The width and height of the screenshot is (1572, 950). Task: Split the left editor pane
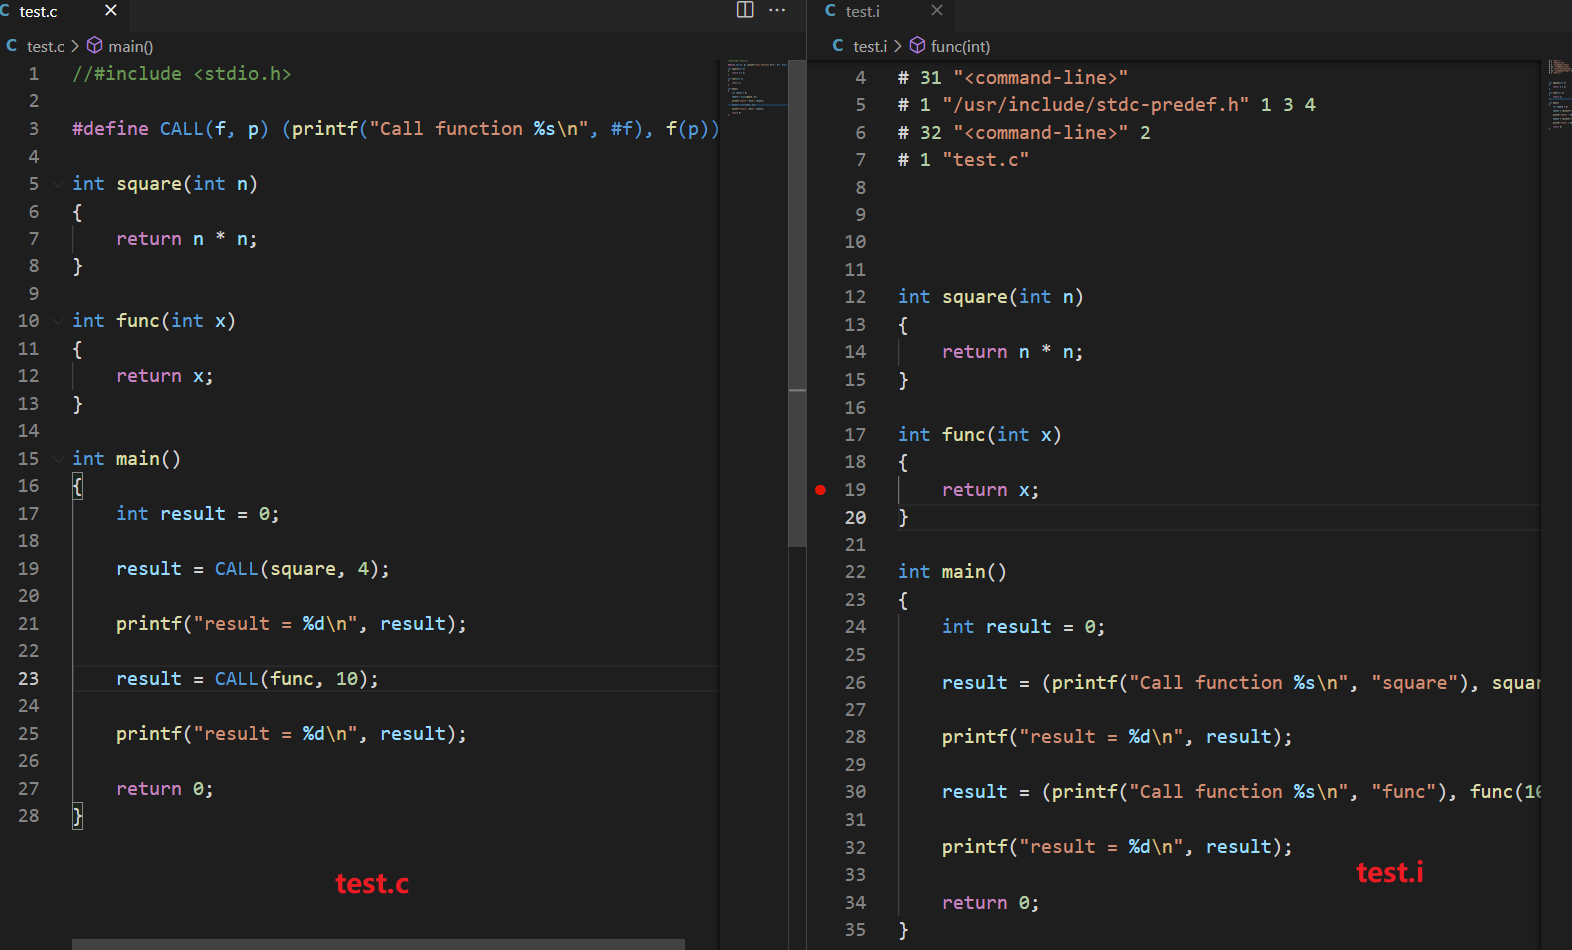[745, 10]
